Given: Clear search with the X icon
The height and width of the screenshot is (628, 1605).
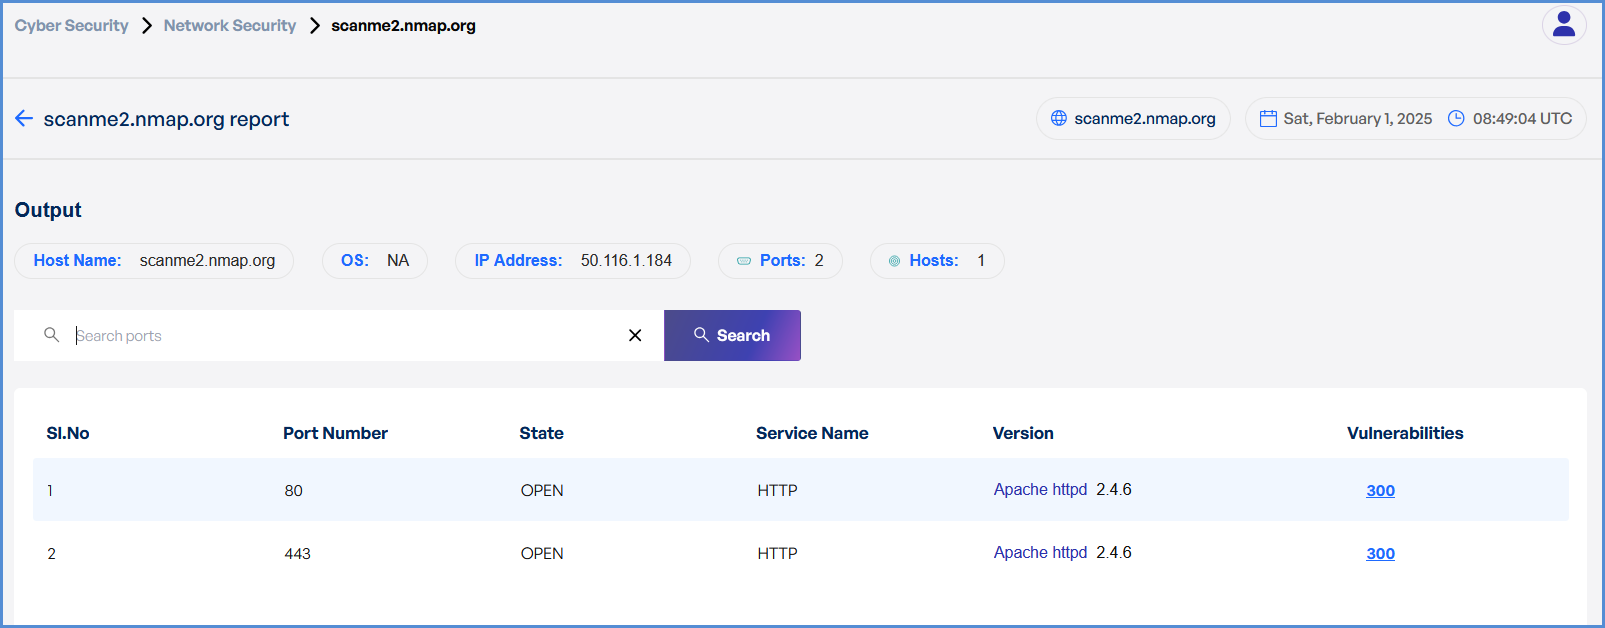Looking at the screenshot, I should tap(635, 335).
